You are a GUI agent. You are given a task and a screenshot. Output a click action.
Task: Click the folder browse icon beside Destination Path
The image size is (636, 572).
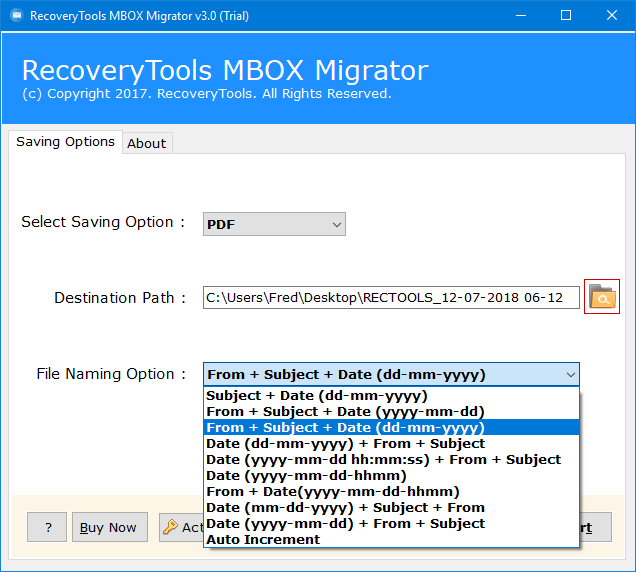pyautogui.click(x=602, y=297)
